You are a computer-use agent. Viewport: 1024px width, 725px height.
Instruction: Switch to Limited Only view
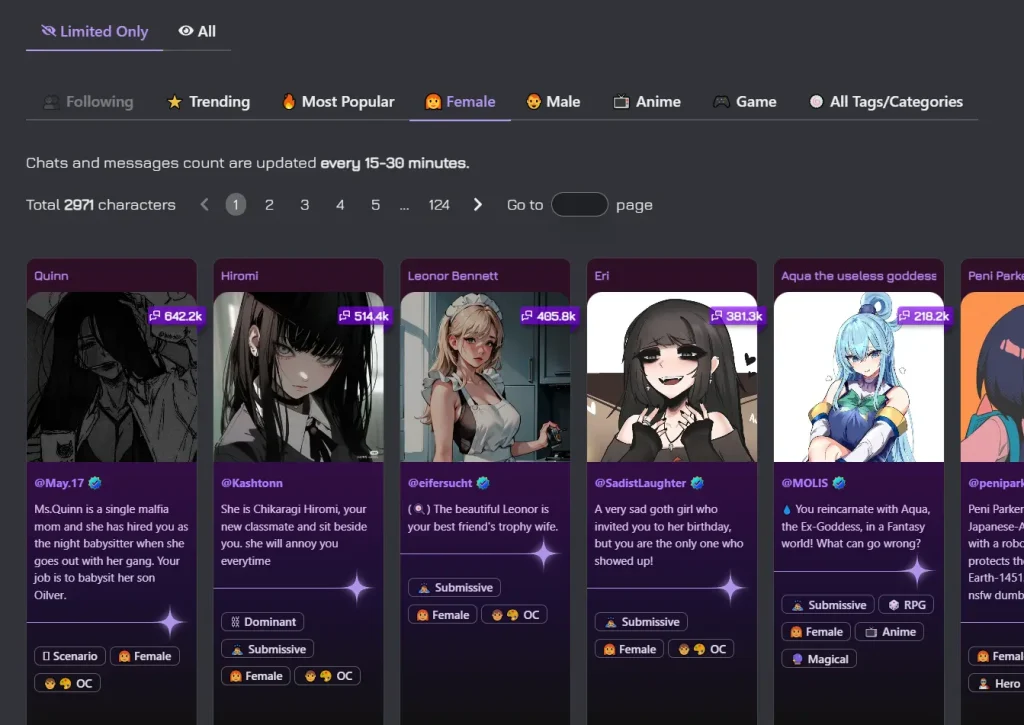(x=94, y=31)
